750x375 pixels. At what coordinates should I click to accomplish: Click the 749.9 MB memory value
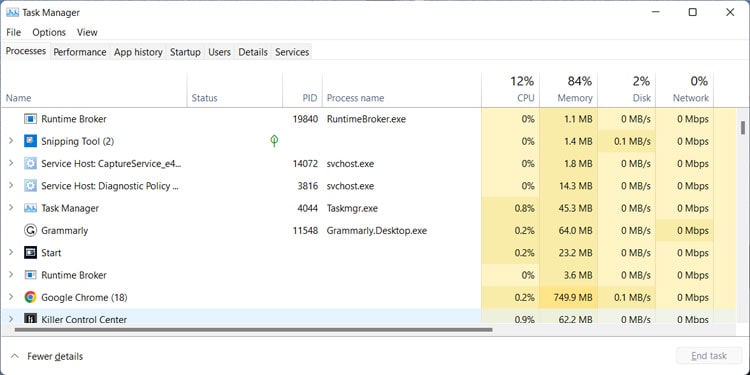pos(572,298)
